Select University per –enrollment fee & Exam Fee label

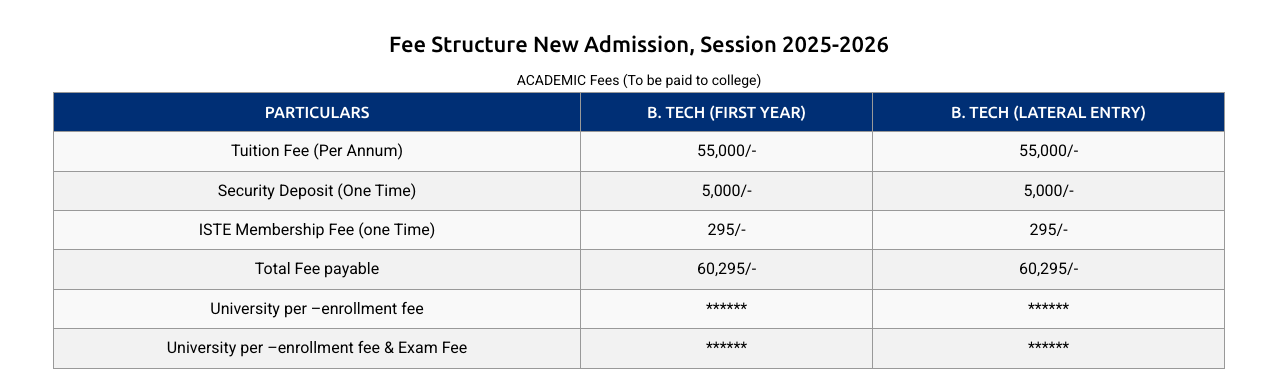(x=317, y=348)
